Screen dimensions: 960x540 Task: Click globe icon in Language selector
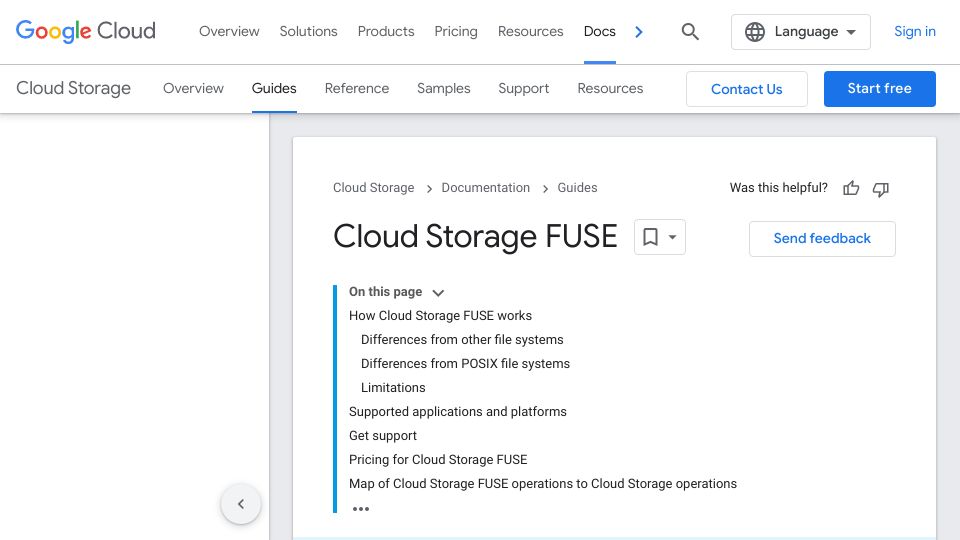tap(755, 32)
